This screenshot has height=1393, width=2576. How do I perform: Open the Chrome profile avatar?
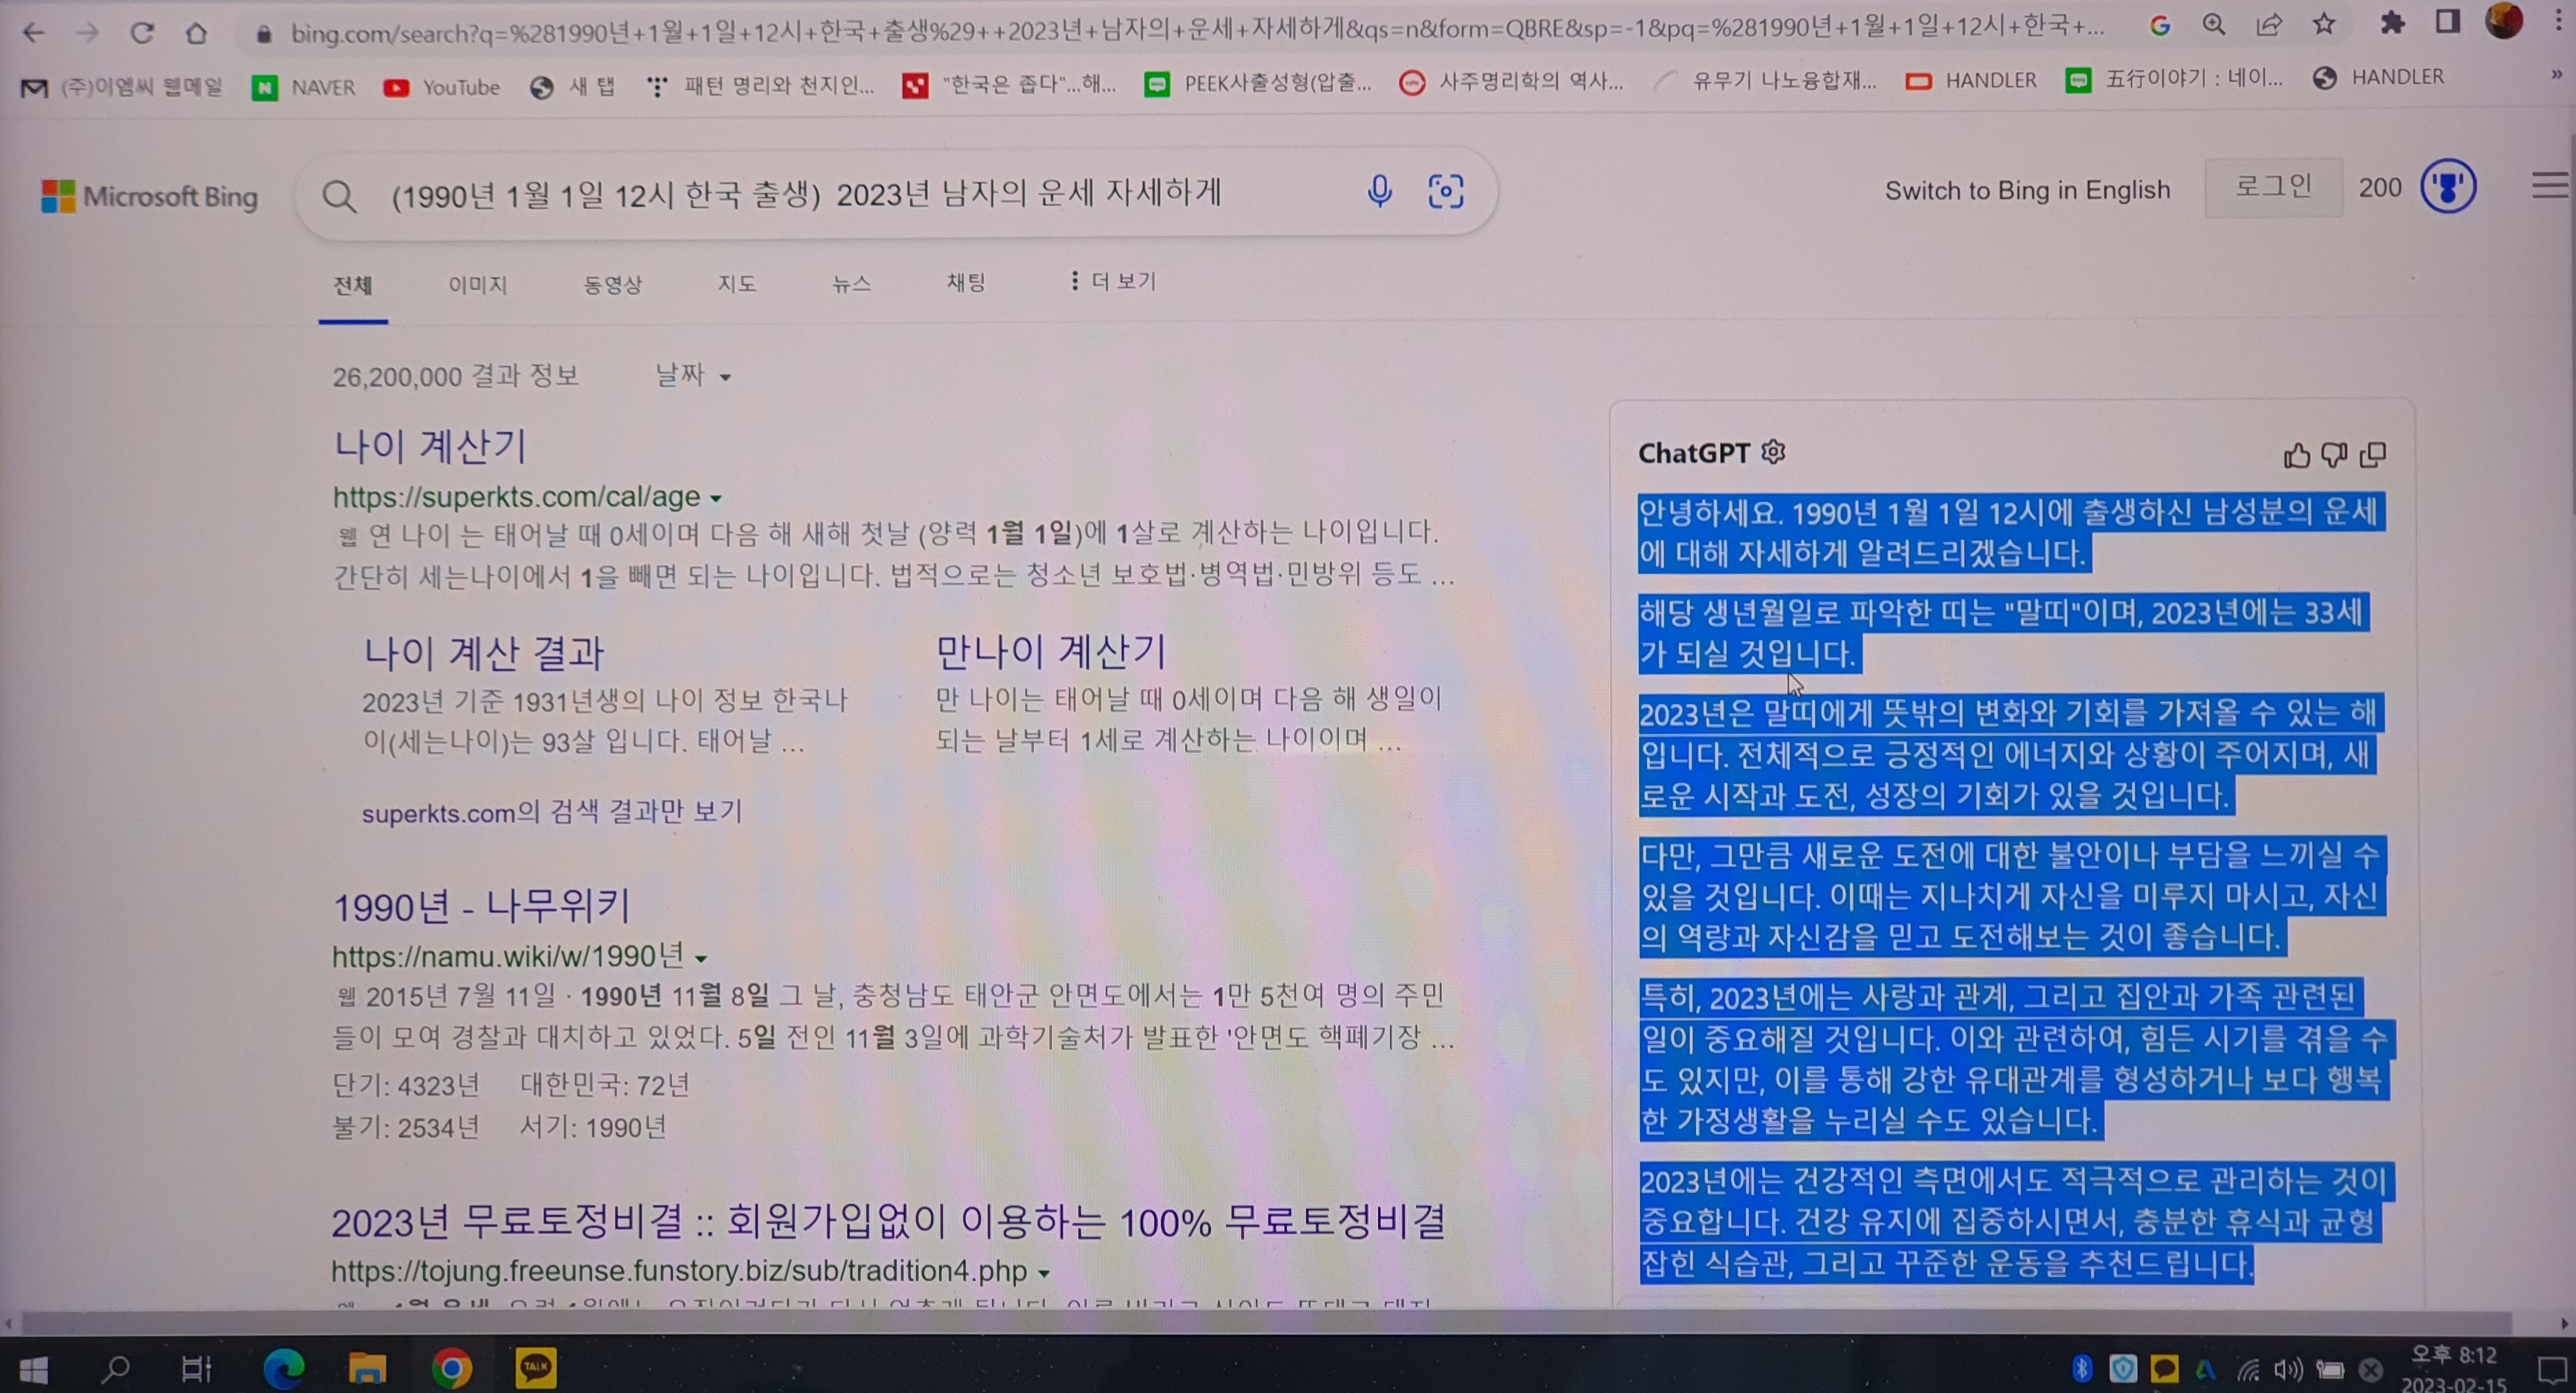coord(2503,20)
